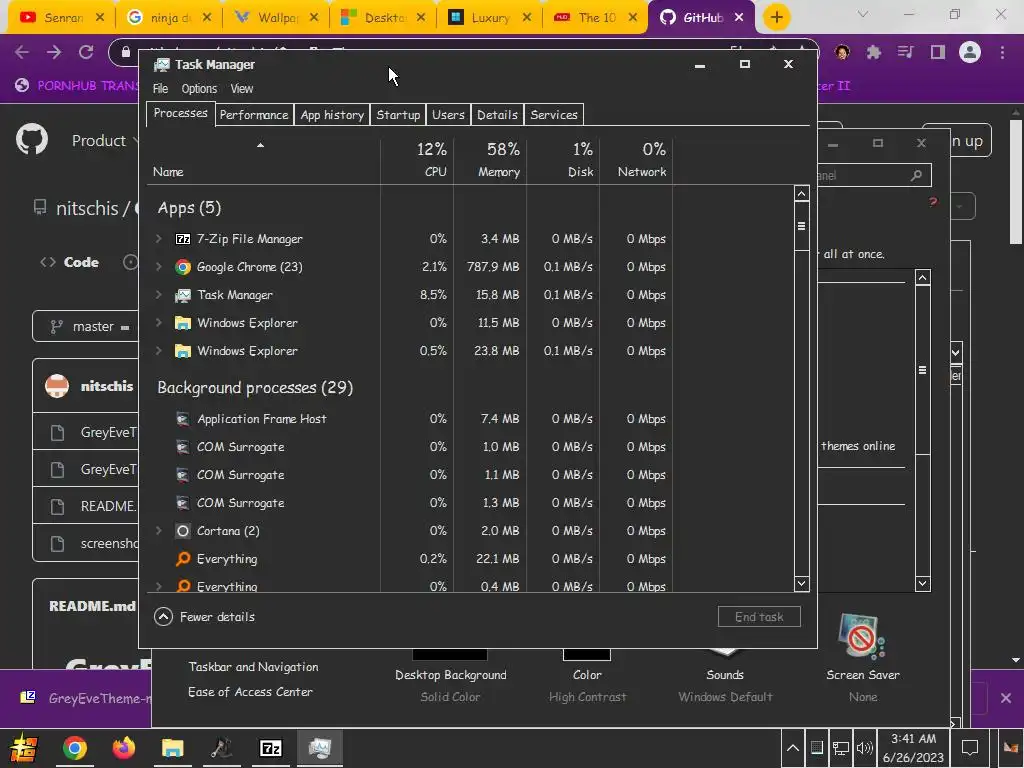The height and width of the screenshot is (768, 1024).
Task: Expand the Cortana (2) process group
Action: pos(159,531)
